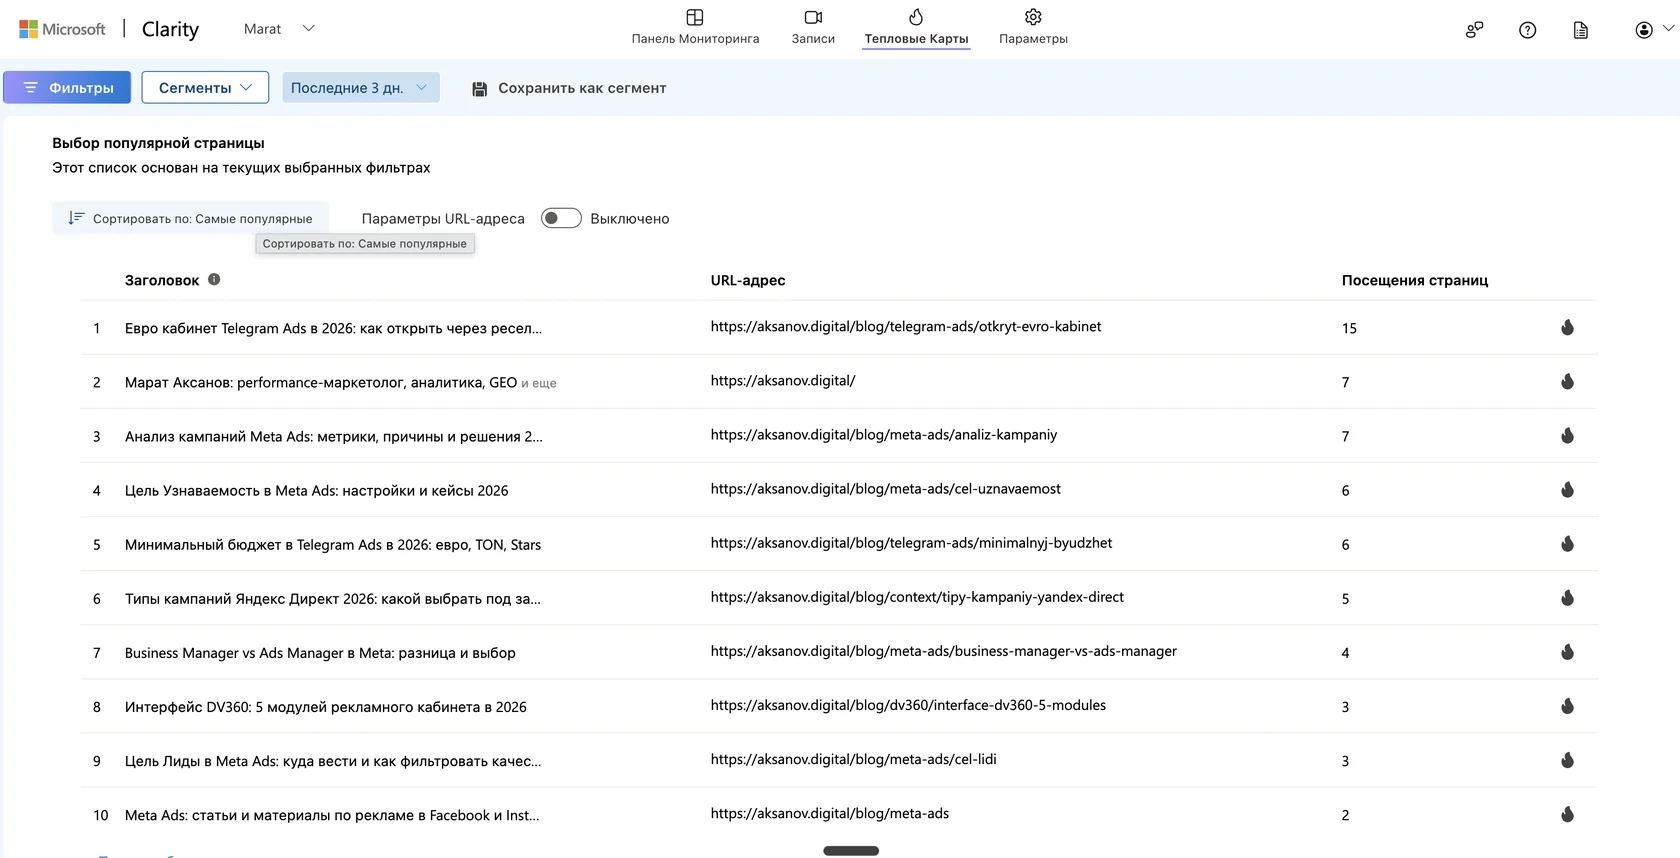Open Сортировать по: Самые популярные sort dropdown

(190, 218)
